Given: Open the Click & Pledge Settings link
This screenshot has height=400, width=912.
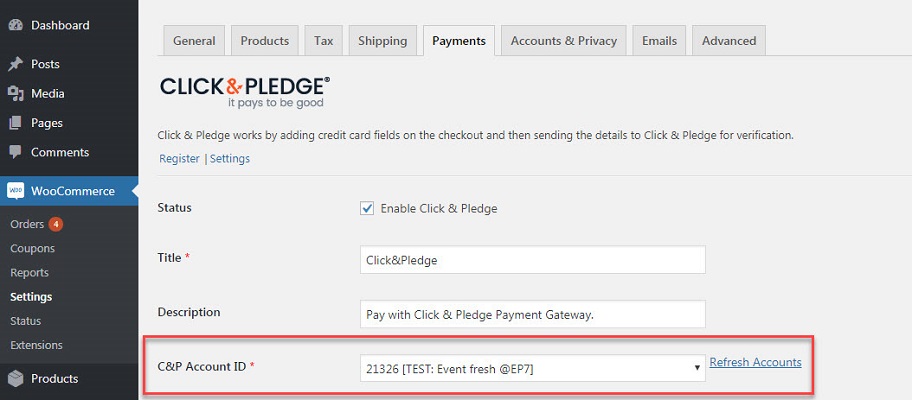Looking at the screenshot, I should (230, 158).
